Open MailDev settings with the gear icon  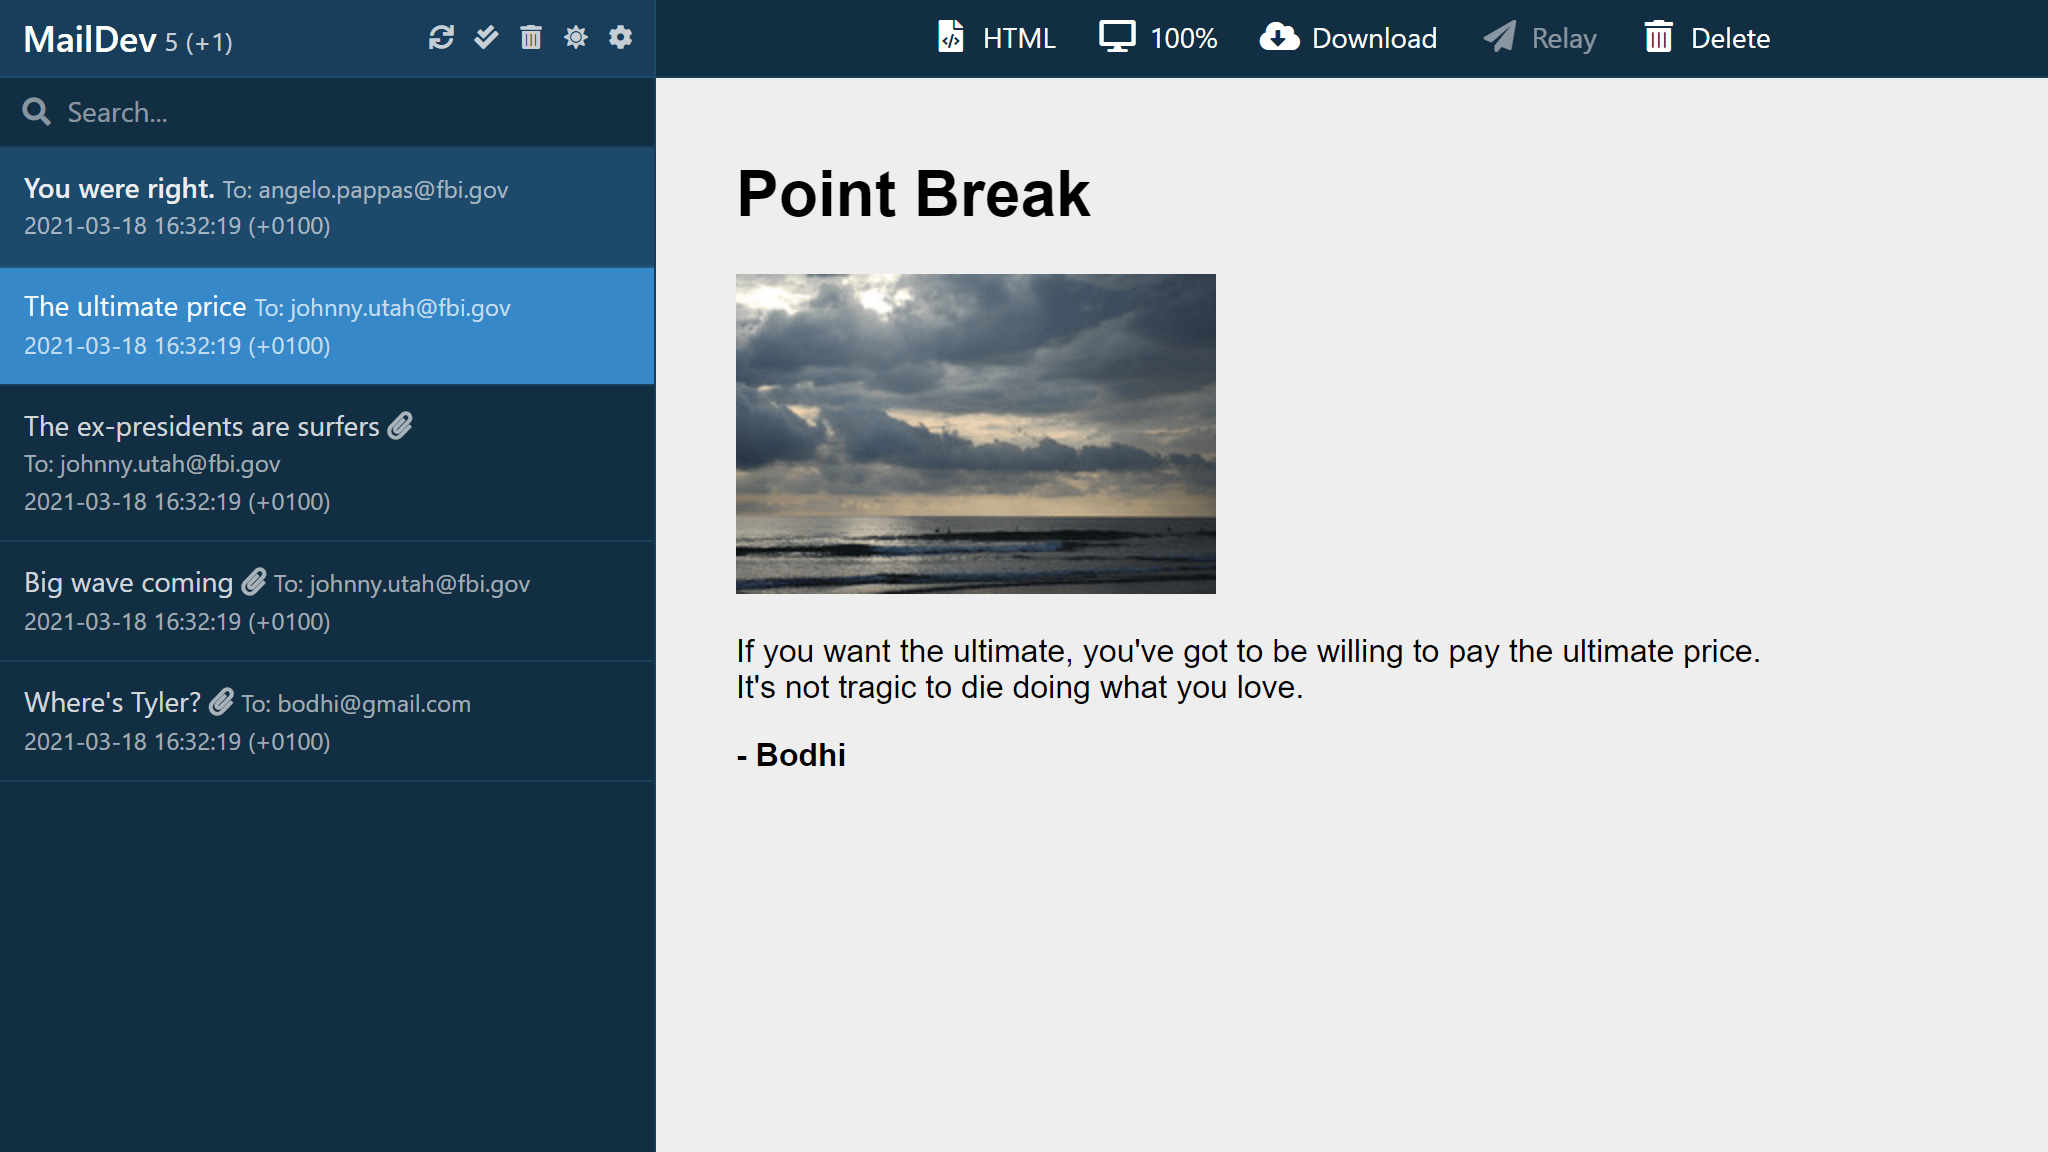click(621, 39)
